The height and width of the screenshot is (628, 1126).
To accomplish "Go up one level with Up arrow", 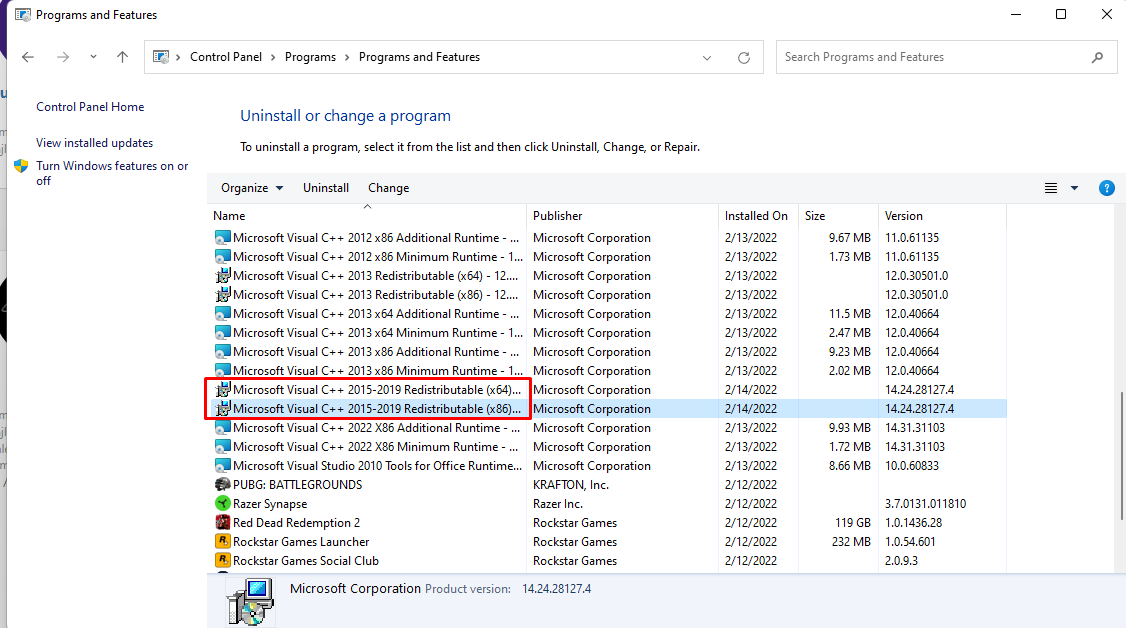I will tap(123, 57).
